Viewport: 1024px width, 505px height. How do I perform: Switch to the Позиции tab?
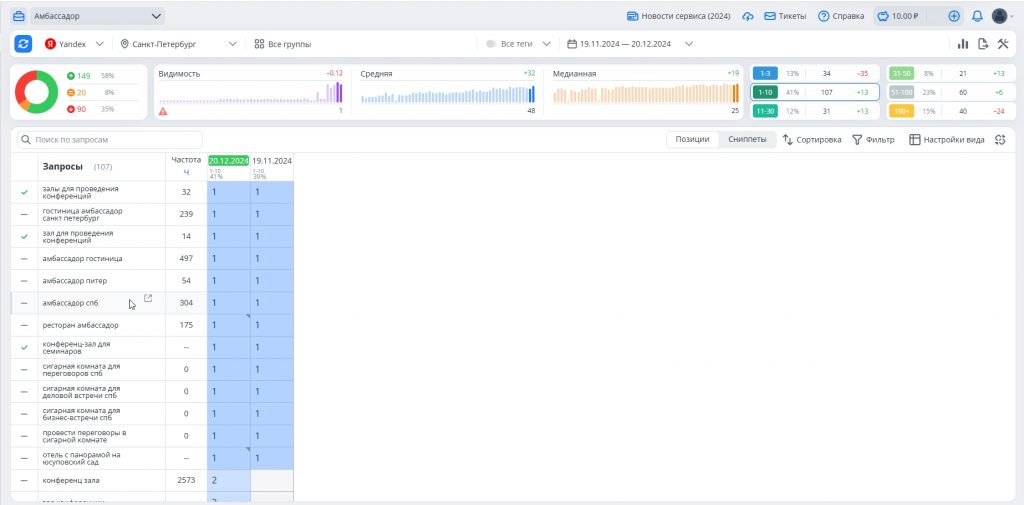point(692,140)
